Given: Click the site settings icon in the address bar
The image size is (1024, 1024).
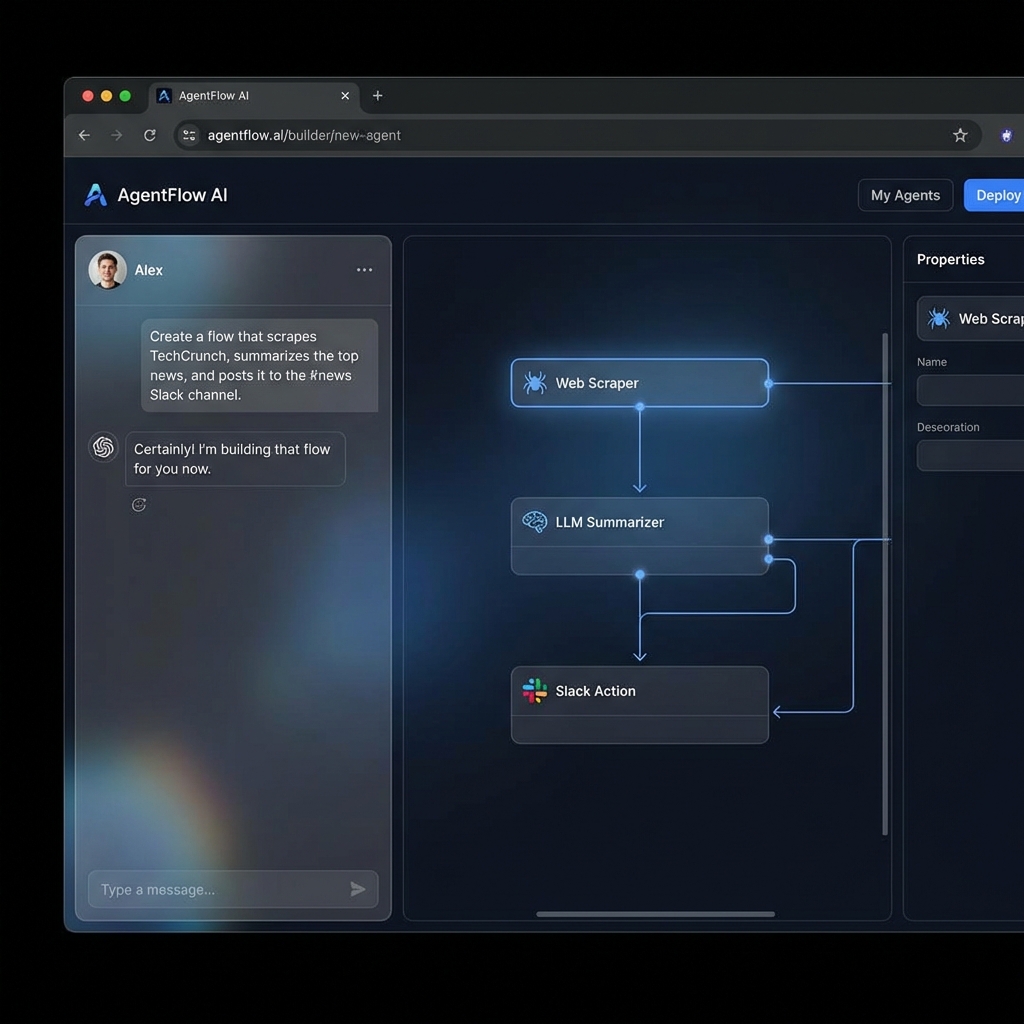Looking at the screenshot, I should (x=188, y=134).
